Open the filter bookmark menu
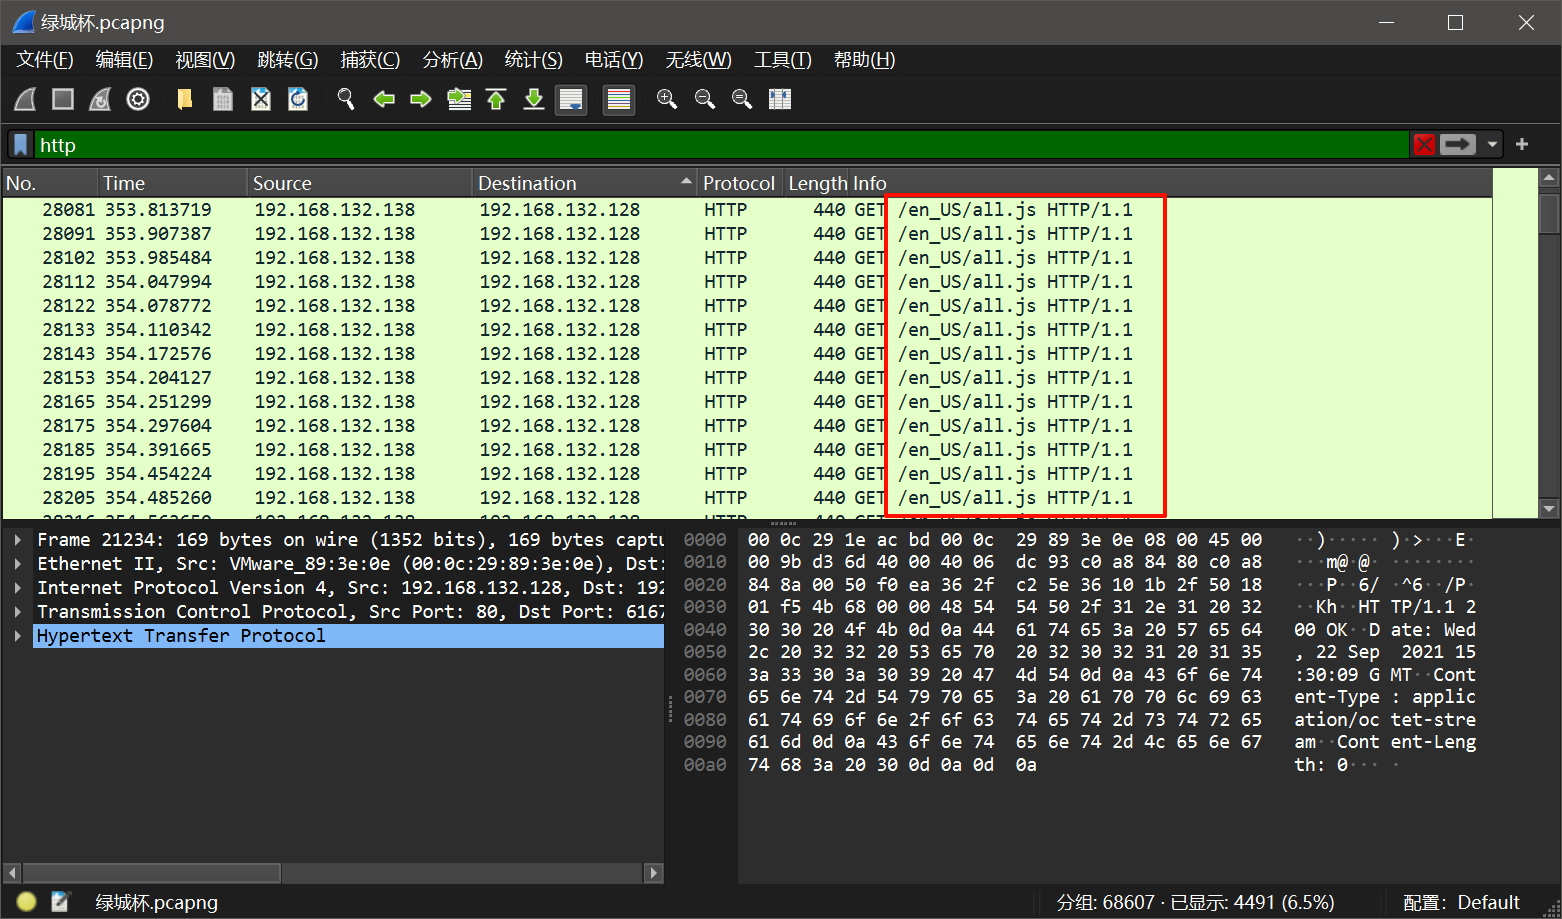This screenshot has height=919, width=1562. click(x=21, y=145)
